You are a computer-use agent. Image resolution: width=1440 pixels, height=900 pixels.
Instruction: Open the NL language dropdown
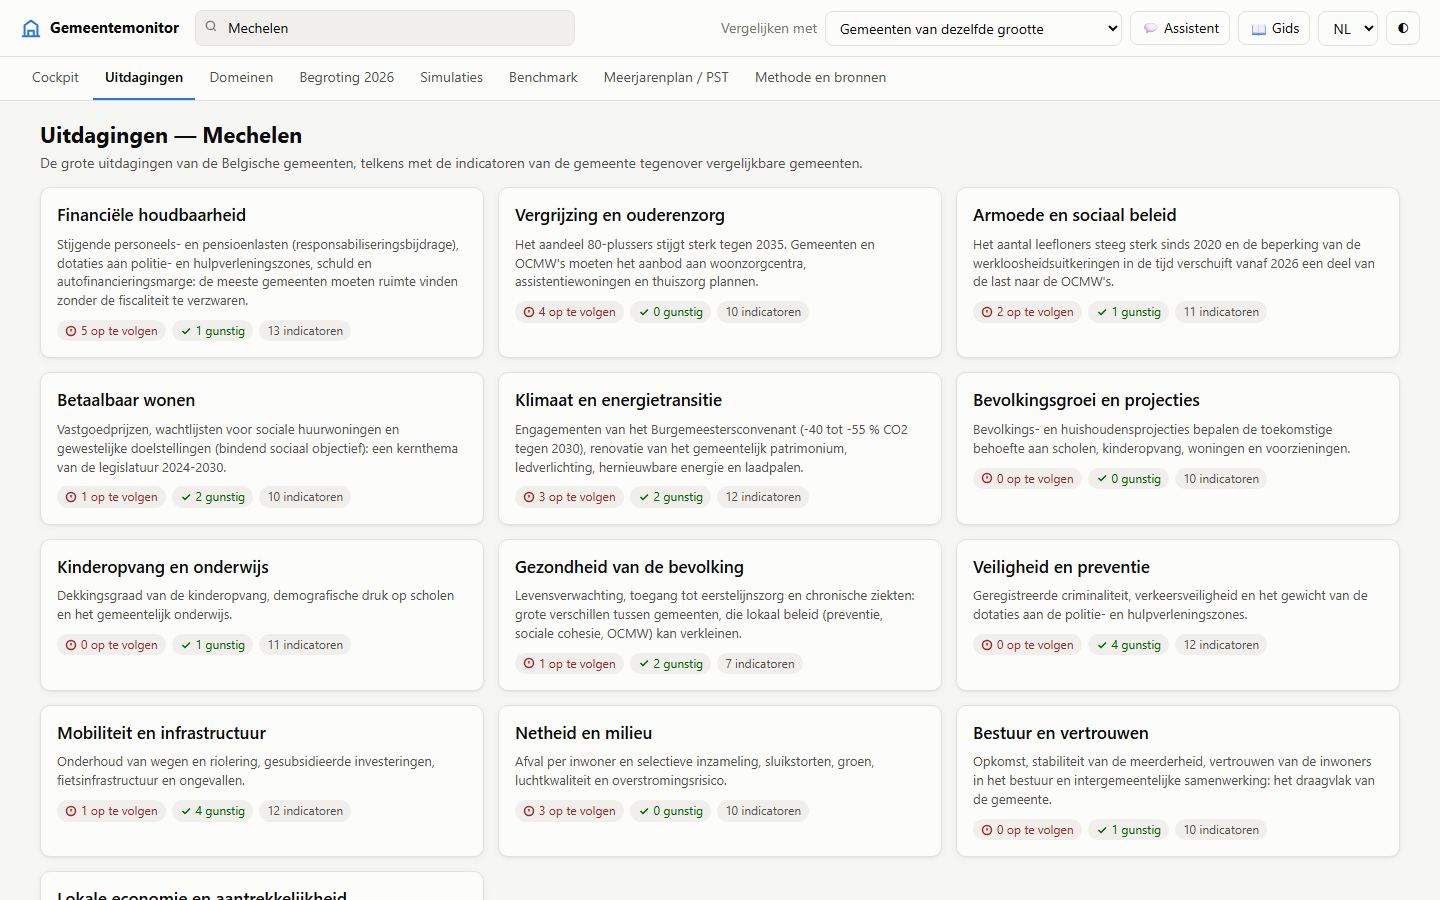(x=1348, y=28)
